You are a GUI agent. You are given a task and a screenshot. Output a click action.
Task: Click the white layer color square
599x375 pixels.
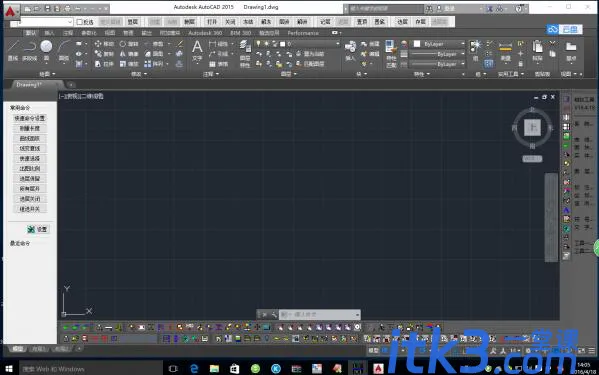pos(283,44)
